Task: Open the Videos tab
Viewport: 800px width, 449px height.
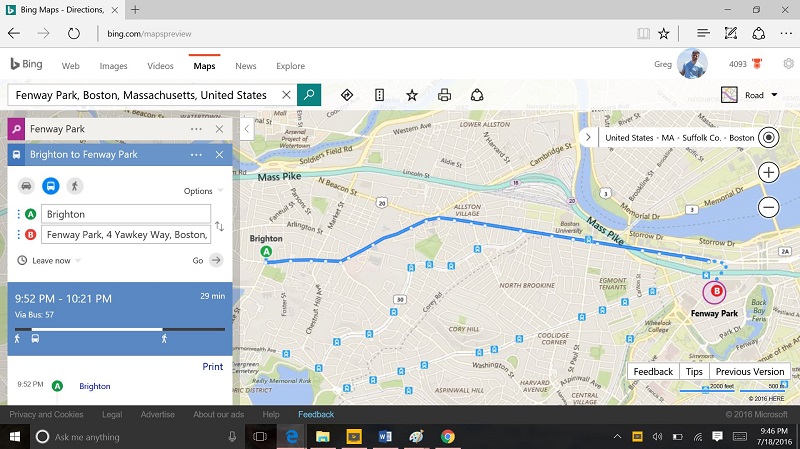Action: click(160, 66)
